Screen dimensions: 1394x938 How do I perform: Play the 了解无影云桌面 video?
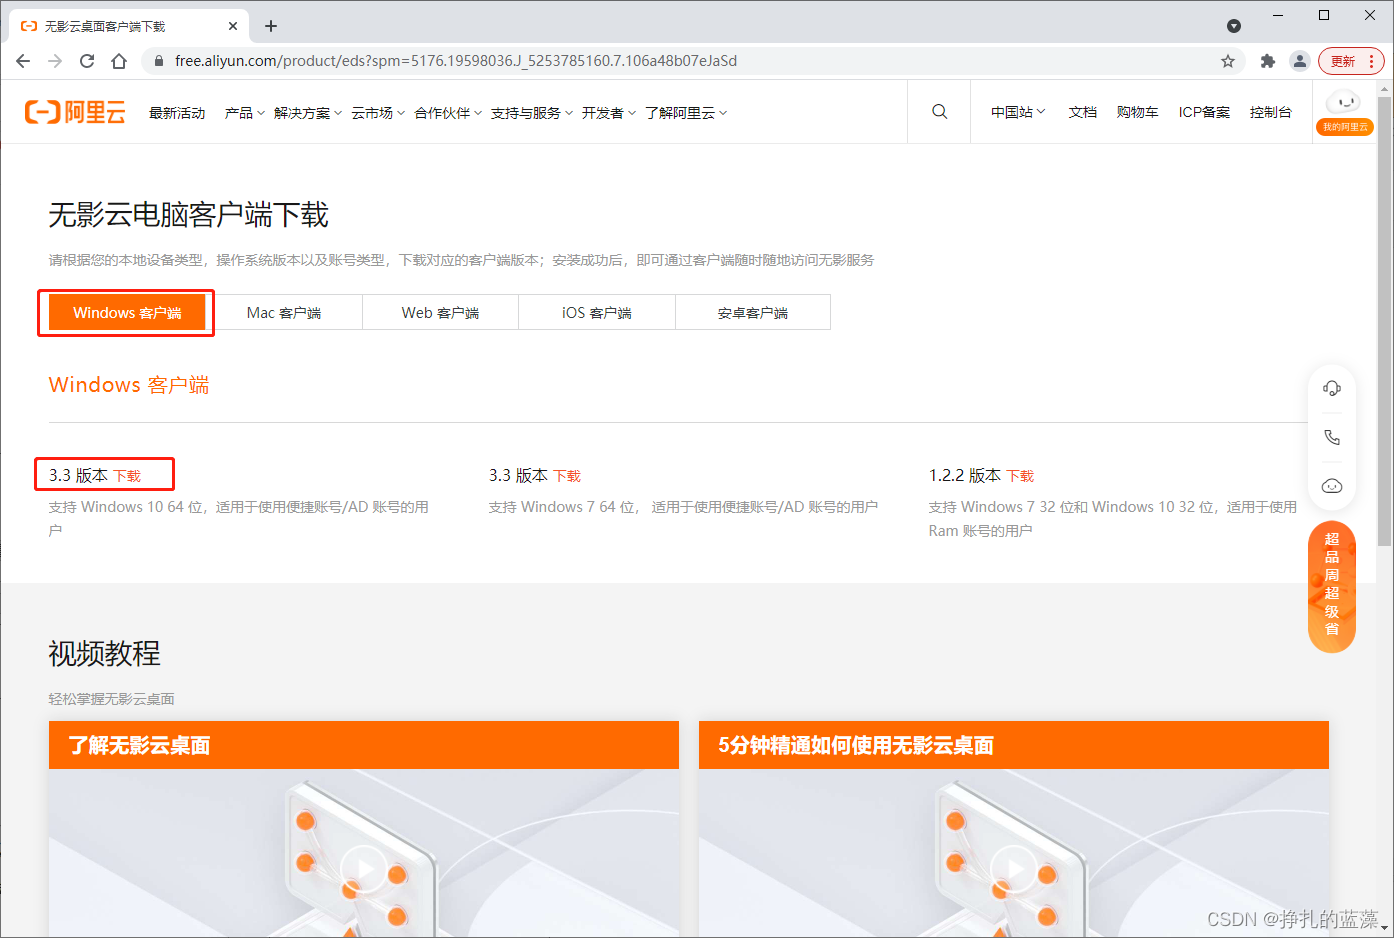click(x=363, y=868)
